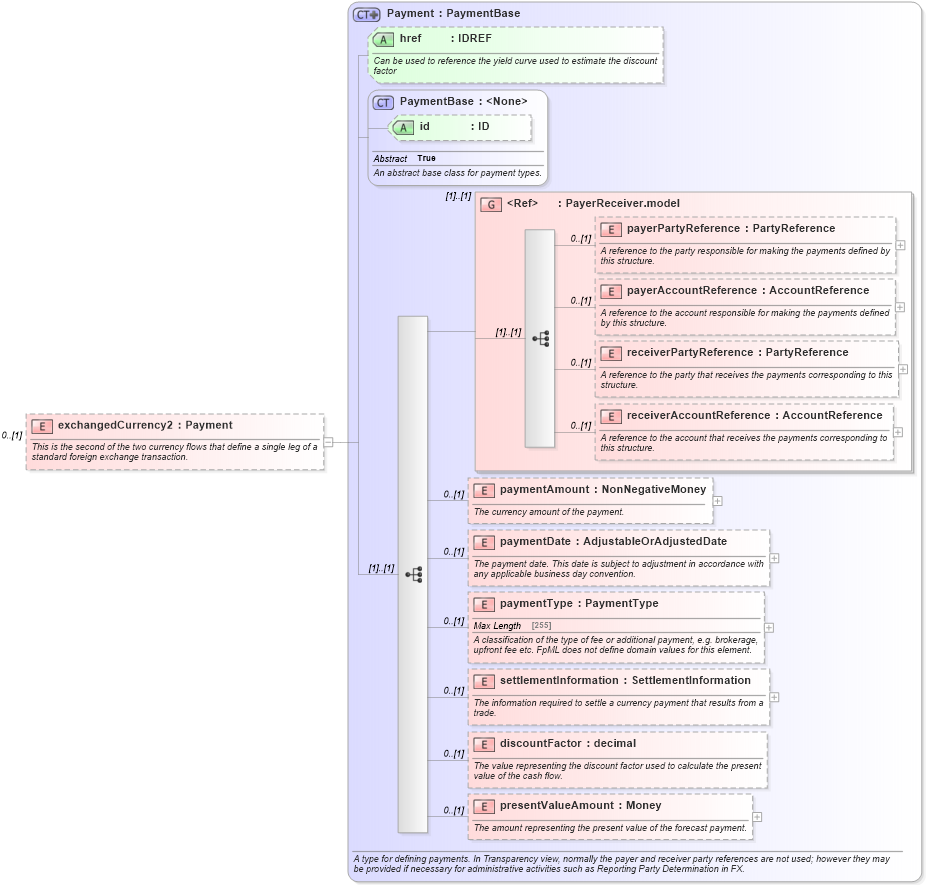The height and width of the screenshot is (885, 926).
Task: Click the G group icon of PayerReceiver.model
Action: 491,204
